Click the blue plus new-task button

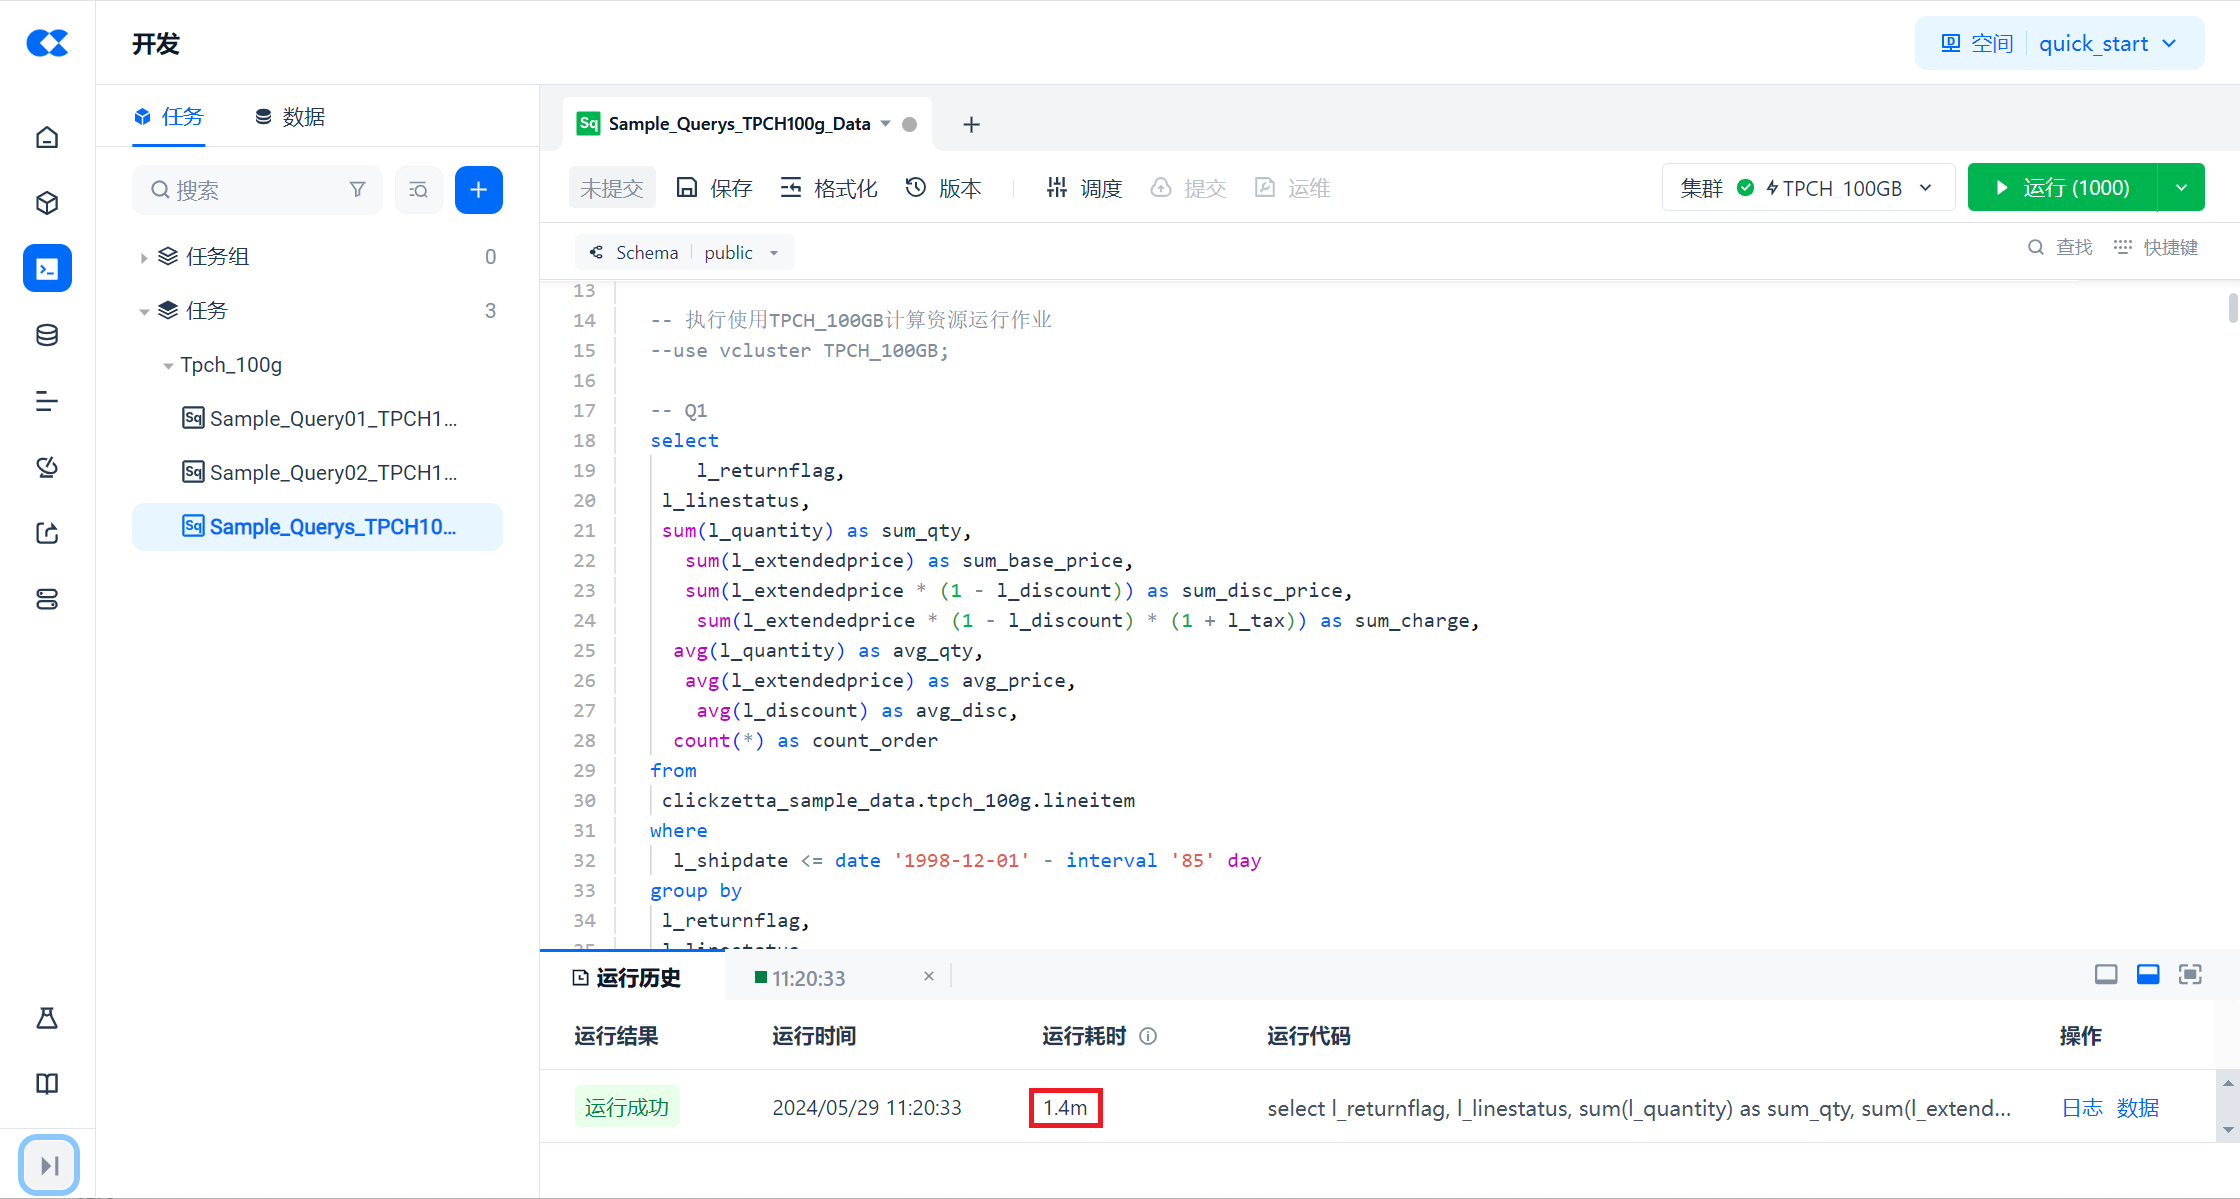[478, 189]
